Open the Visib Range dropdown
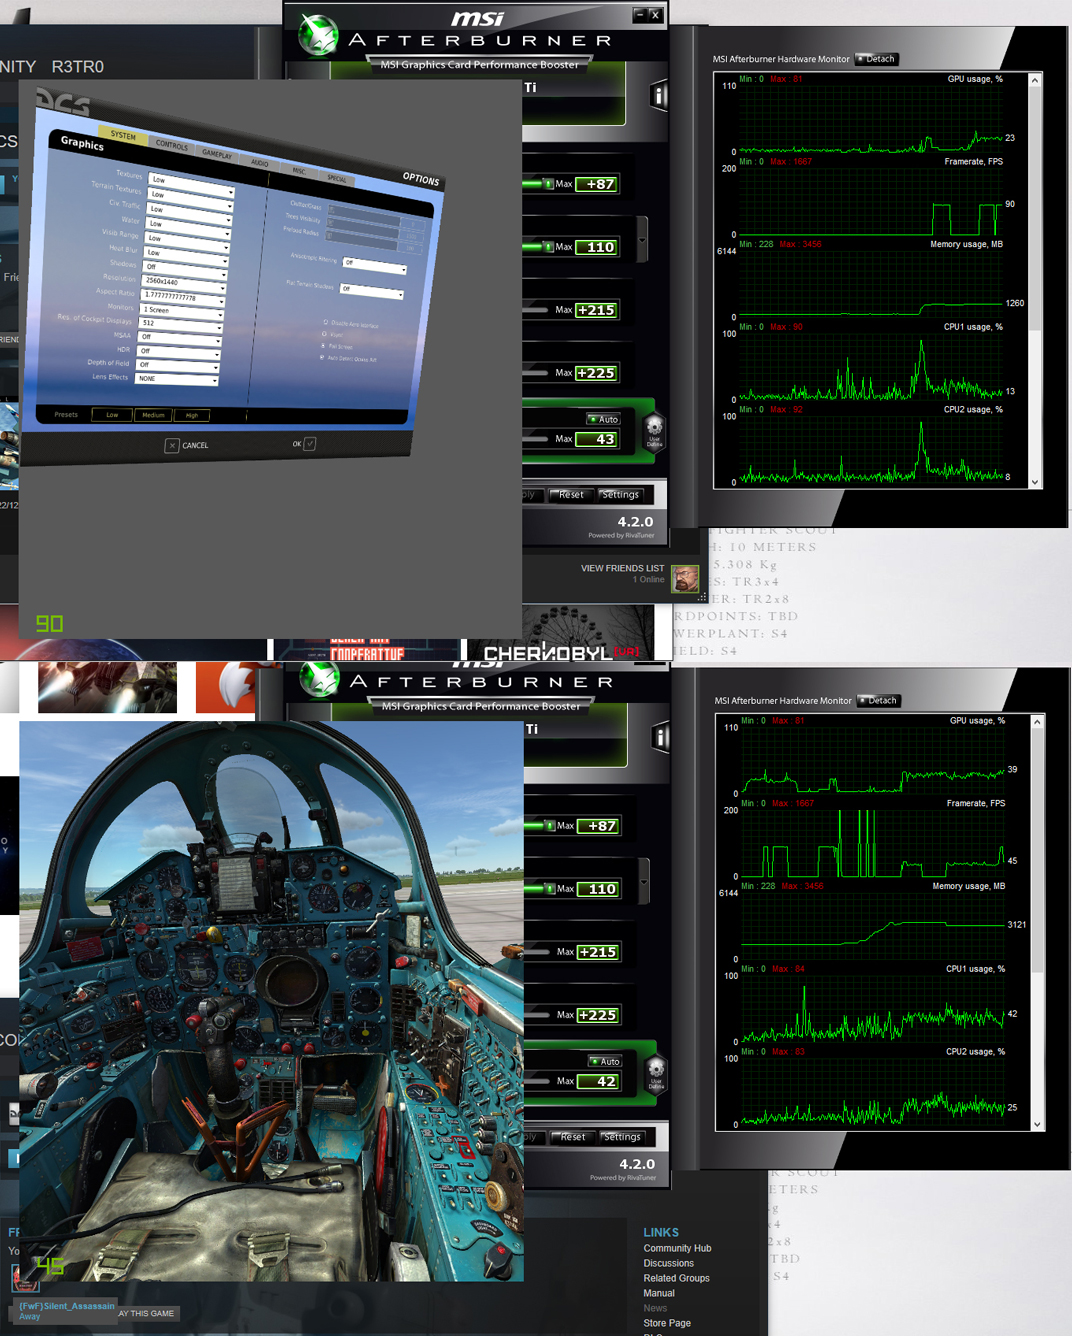Image resolution: width=1072 pixels, height=1336 pixels. click(x=186, y=241)
